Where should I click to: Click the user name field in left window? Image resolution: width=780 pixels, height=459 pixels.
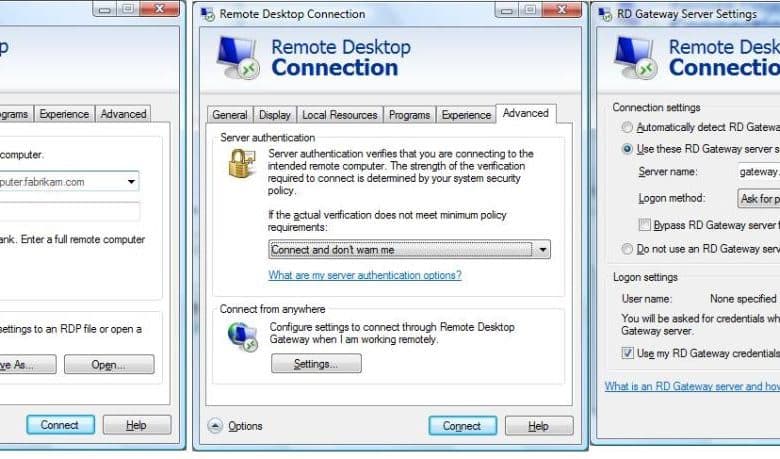70,211
